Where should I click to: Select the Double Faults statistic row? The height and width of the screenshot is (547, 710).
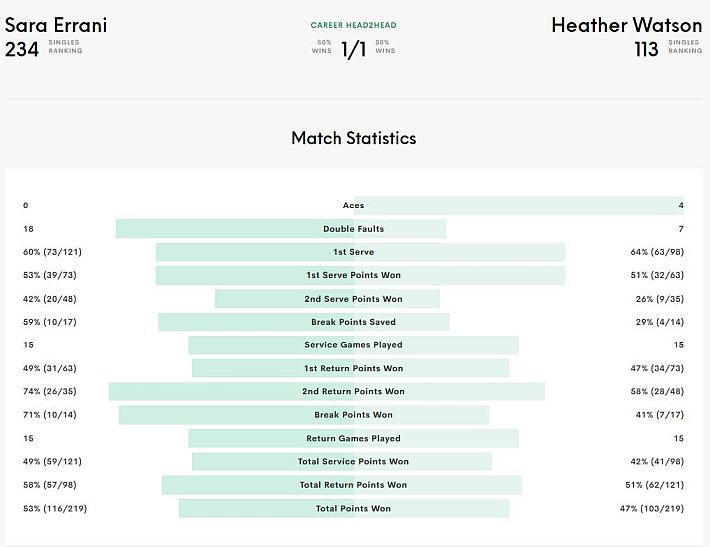pos(354,229)
